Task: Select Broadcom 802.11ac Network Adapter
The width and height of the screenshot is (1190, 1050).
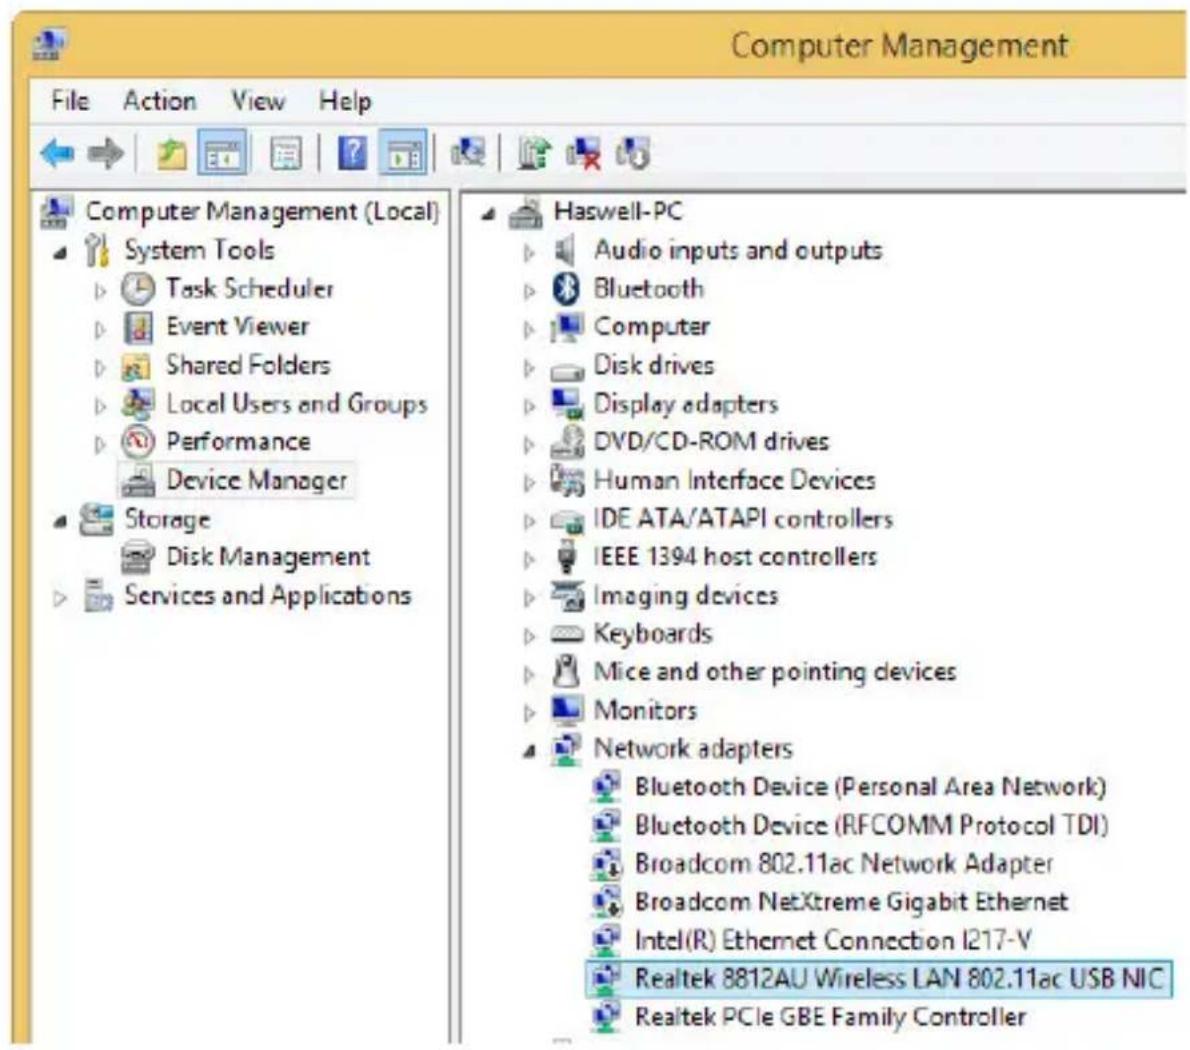Action: tap(844, 863)
